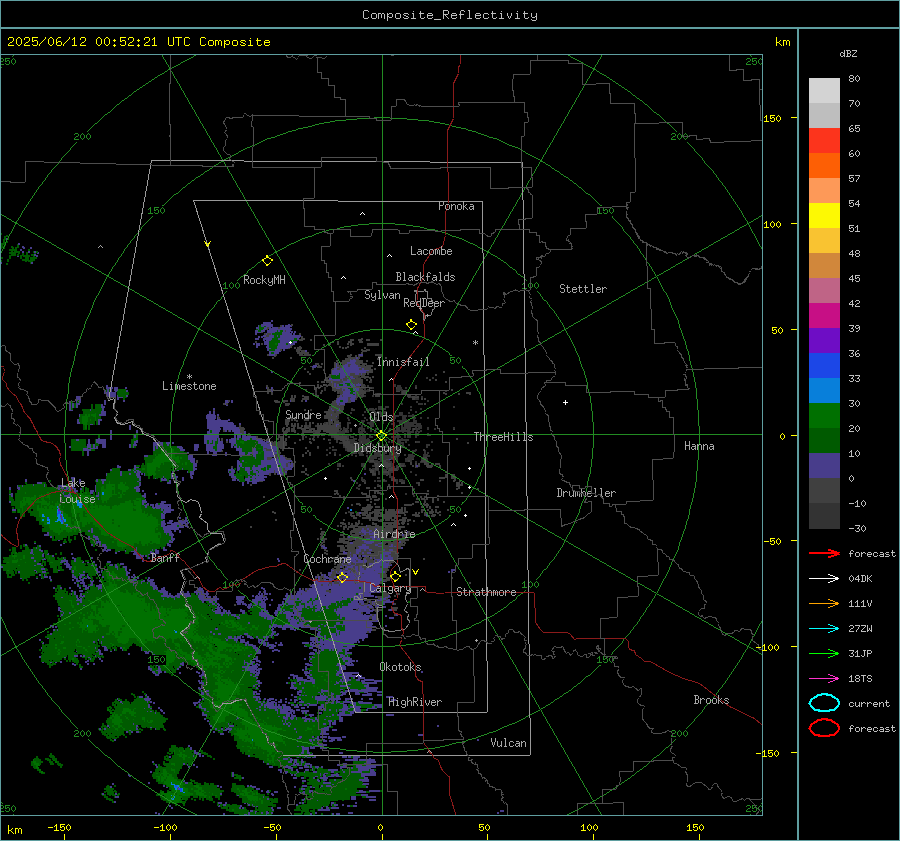Select the Olds label
The width and height of the screenshot is (900, 841).
pyautogui.click(x=381, y=417)
